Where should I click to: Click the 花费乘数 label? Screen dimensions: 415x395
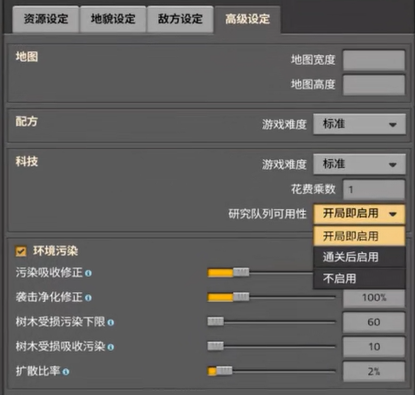pyautogui.click(x=313, y=189)
